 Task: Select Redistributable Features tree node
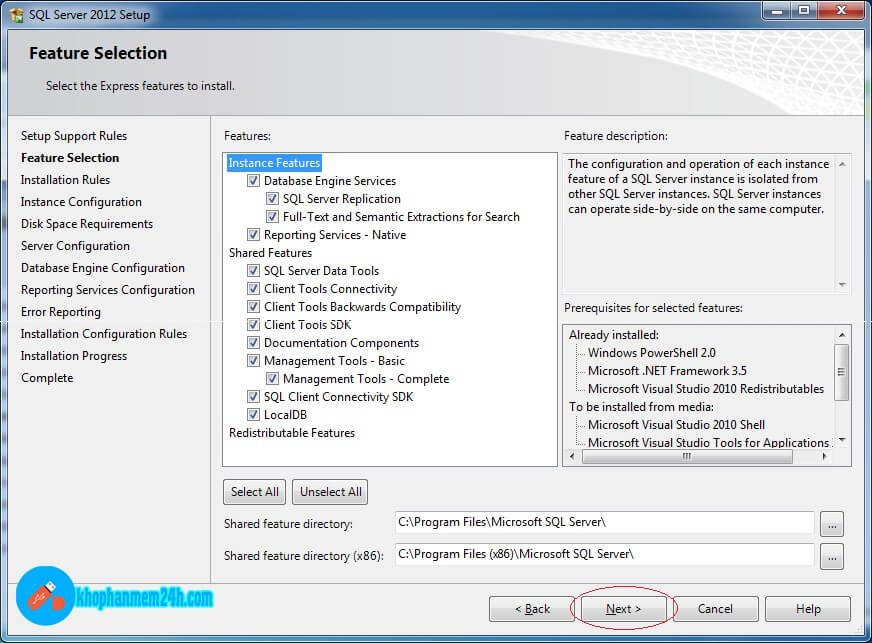(x=291, y=433)
